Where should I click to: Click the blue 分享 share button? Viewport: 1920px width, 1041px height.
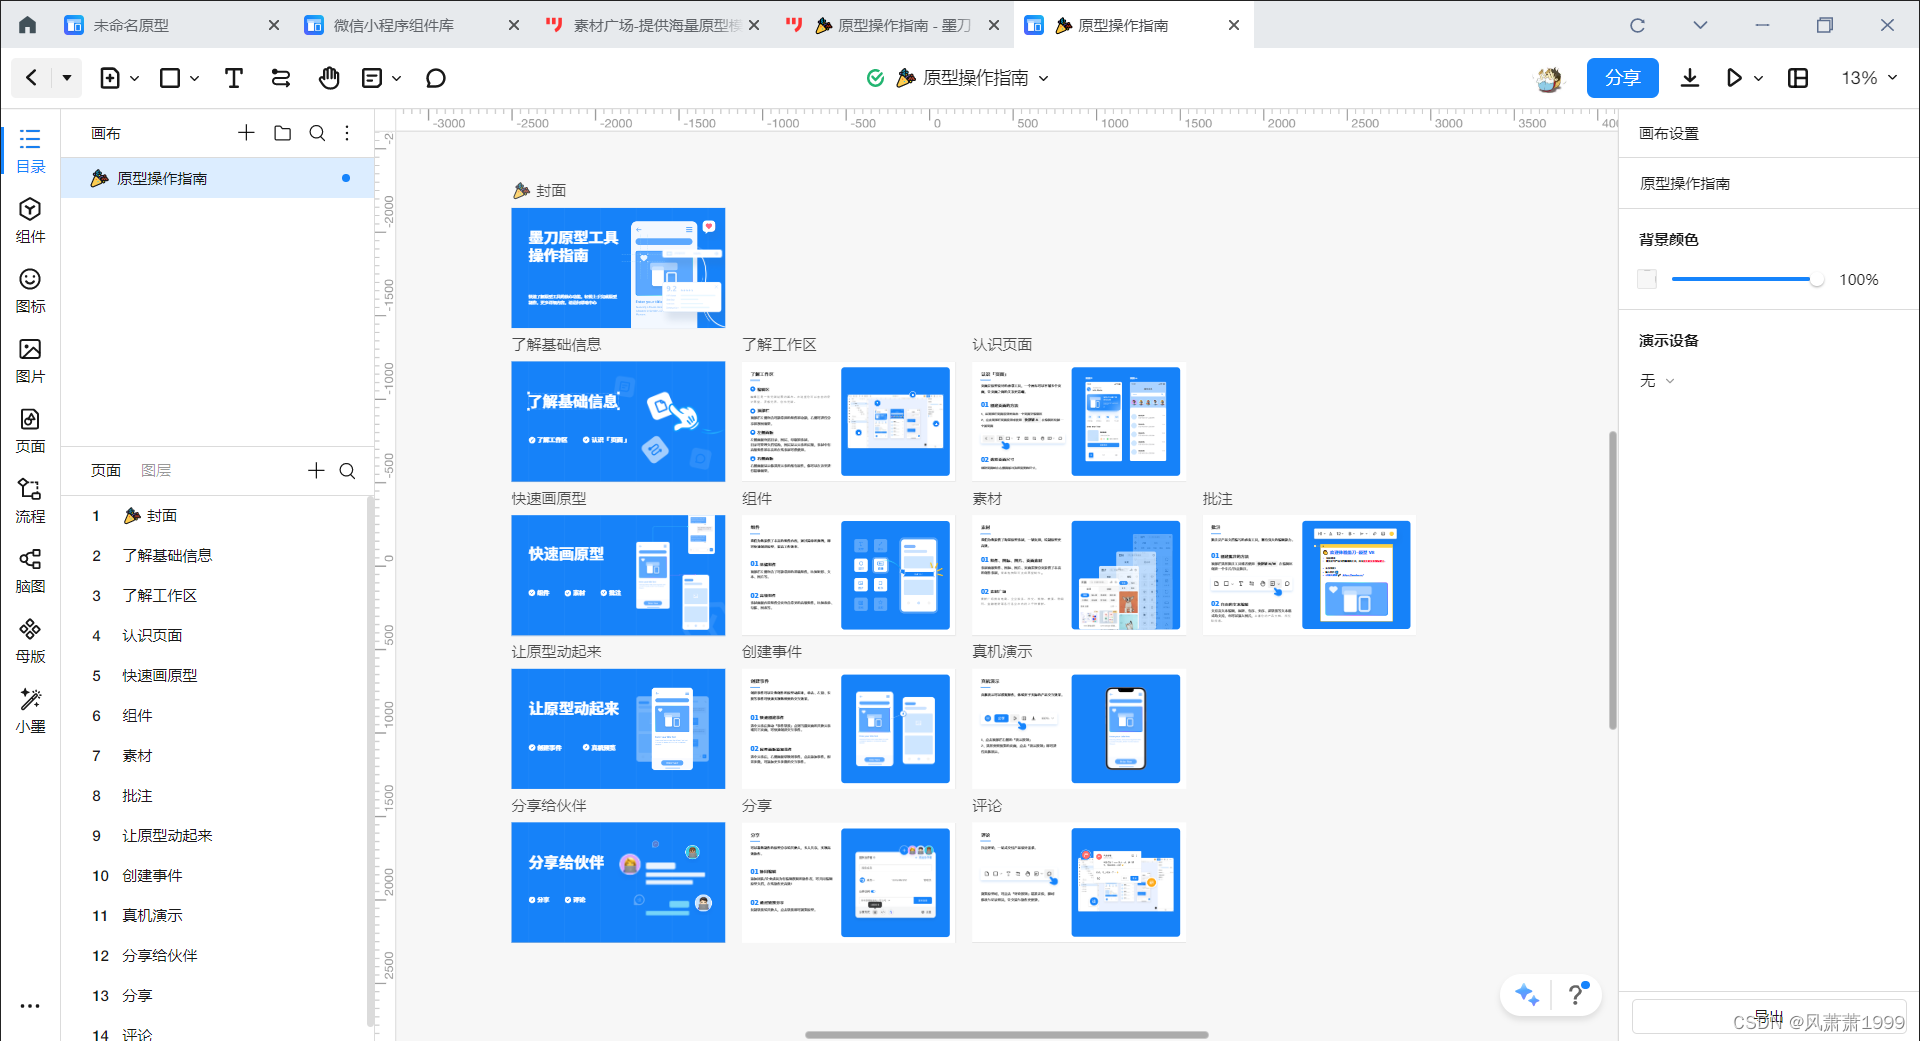1622,78
